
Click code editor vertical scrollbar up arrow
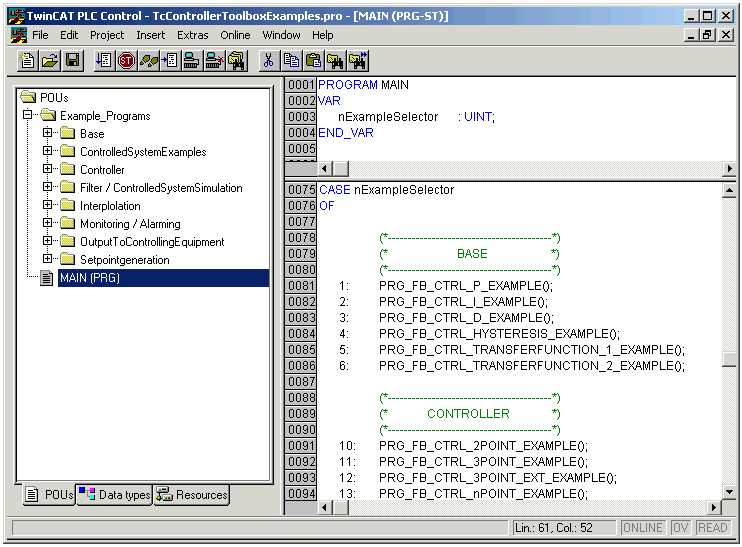729,191
